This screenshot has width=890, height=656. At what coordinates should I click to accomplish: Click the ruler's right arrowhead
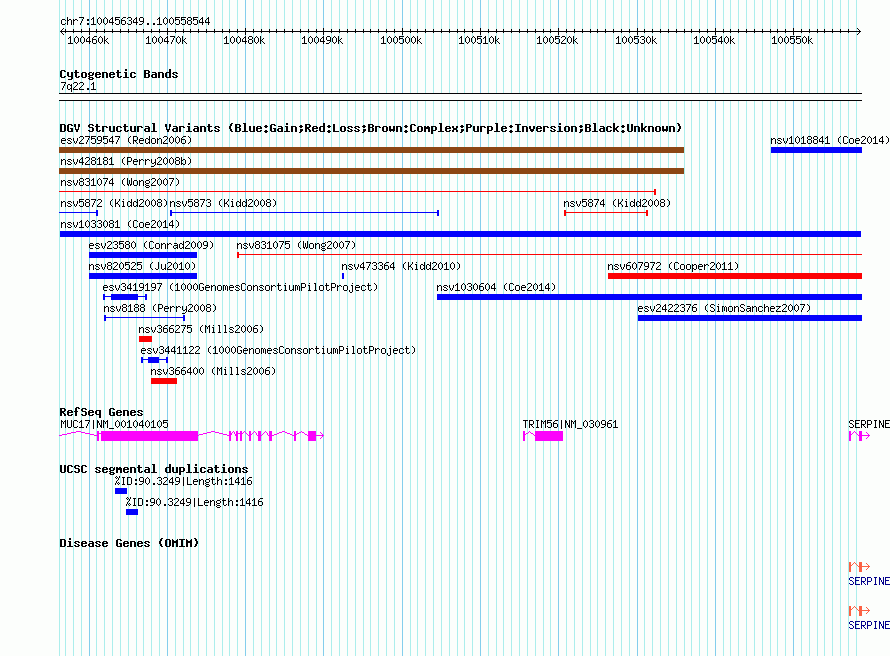(859, 32)
